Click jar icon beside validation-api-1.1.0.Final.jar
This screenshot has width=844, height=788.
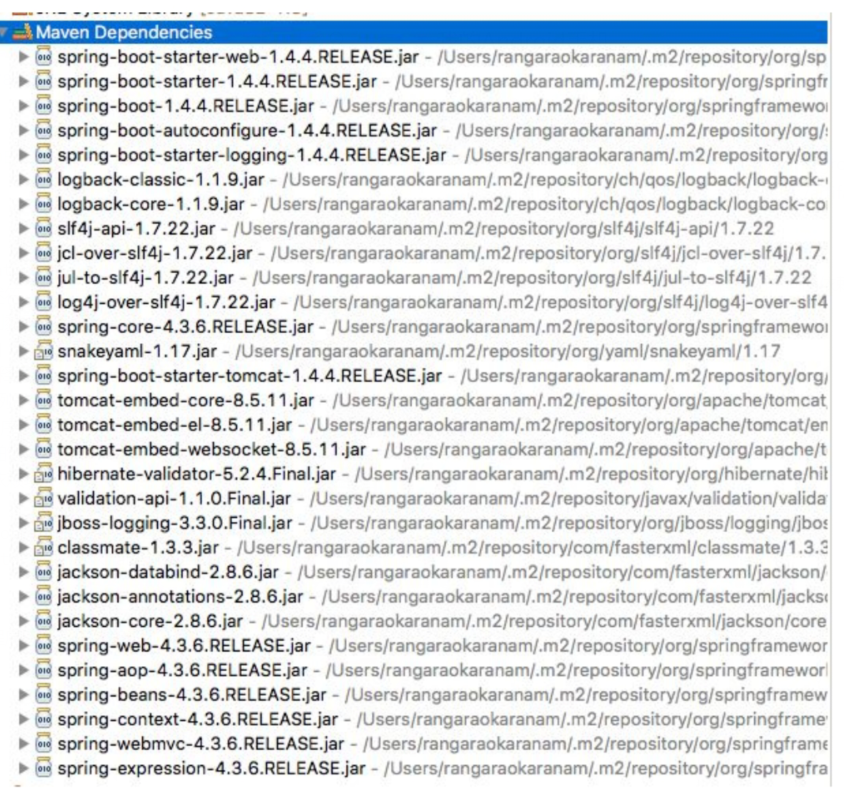pyautogui.click(x=43, y=498)
